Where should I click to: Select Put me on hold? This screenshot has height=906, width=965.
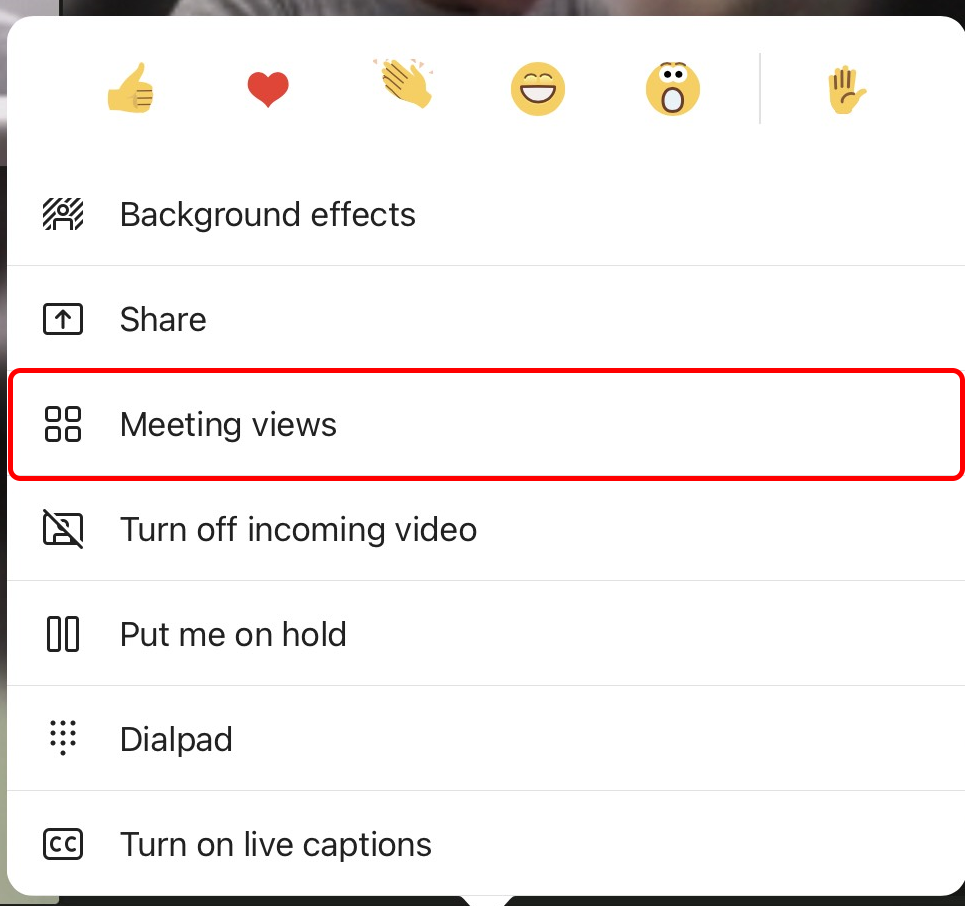[233, 634]
